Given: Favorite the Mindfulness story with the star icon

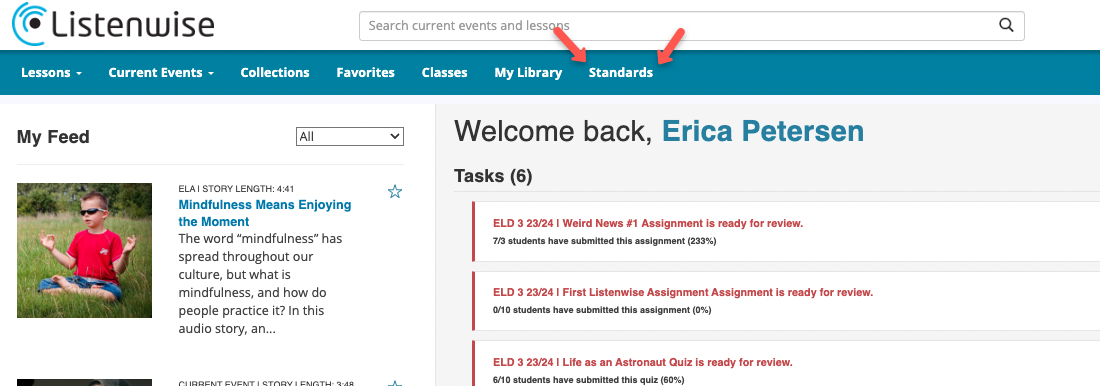Looking at the screenshot, I should [395, 192].
